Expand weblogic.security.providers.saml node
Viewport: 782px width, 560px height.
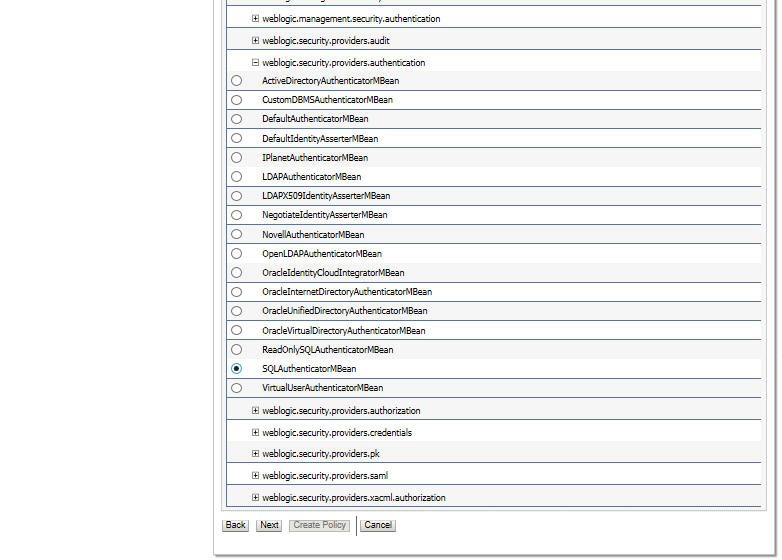[x=255, y=475]
